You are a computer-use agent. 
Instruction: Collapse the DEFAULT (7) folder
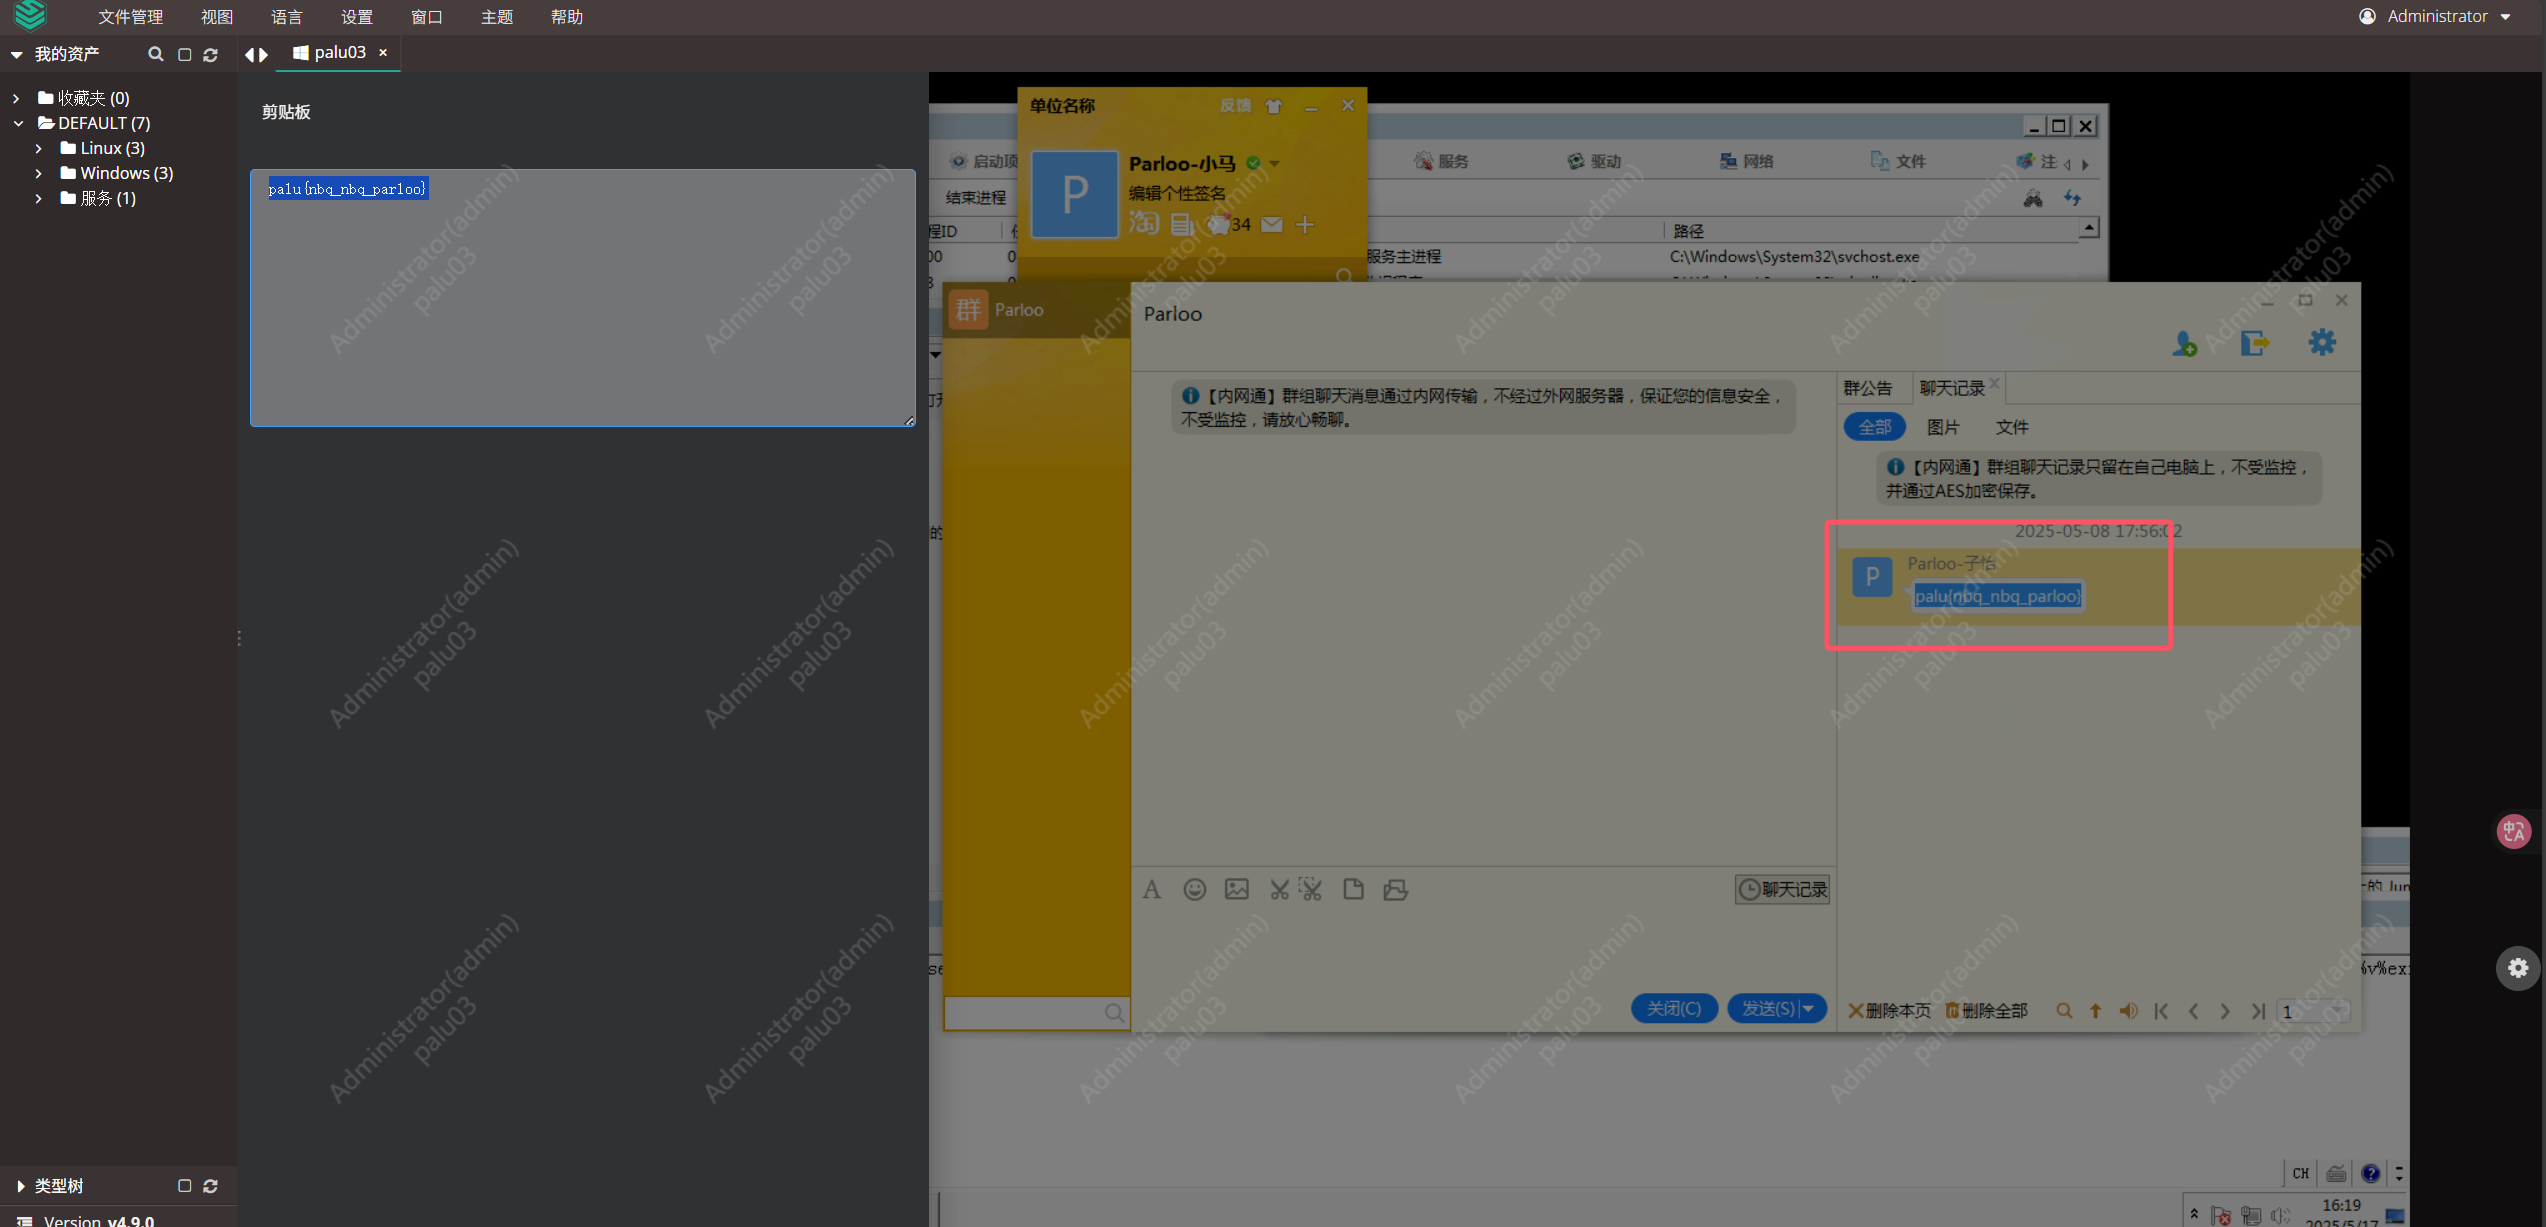click(18, 123)
